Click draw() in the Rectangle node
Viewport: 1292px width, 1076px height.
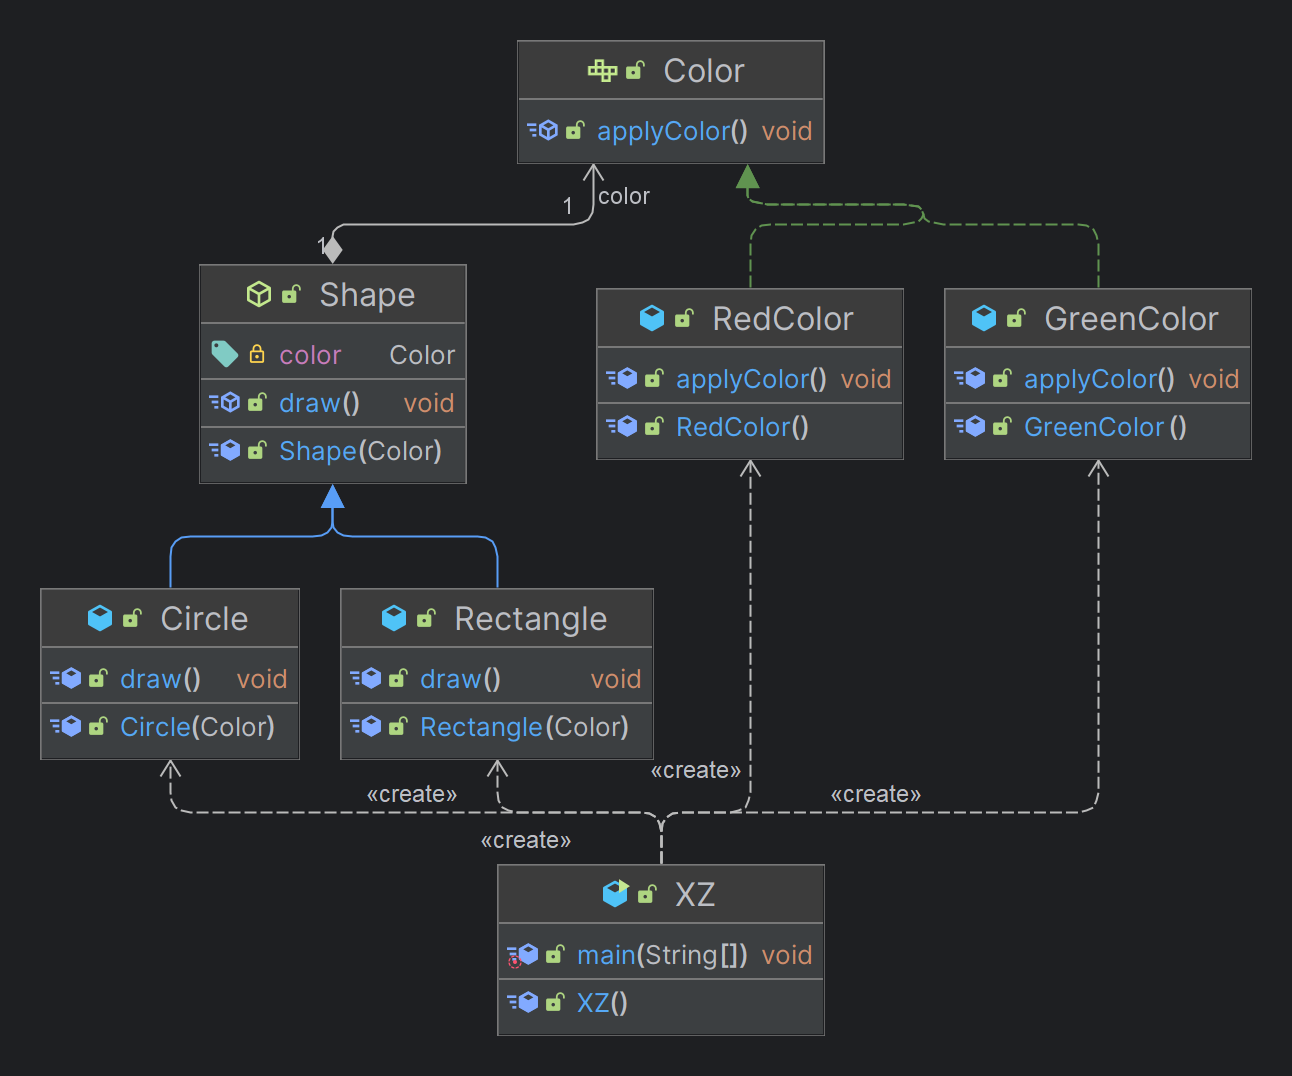[460, 679]
